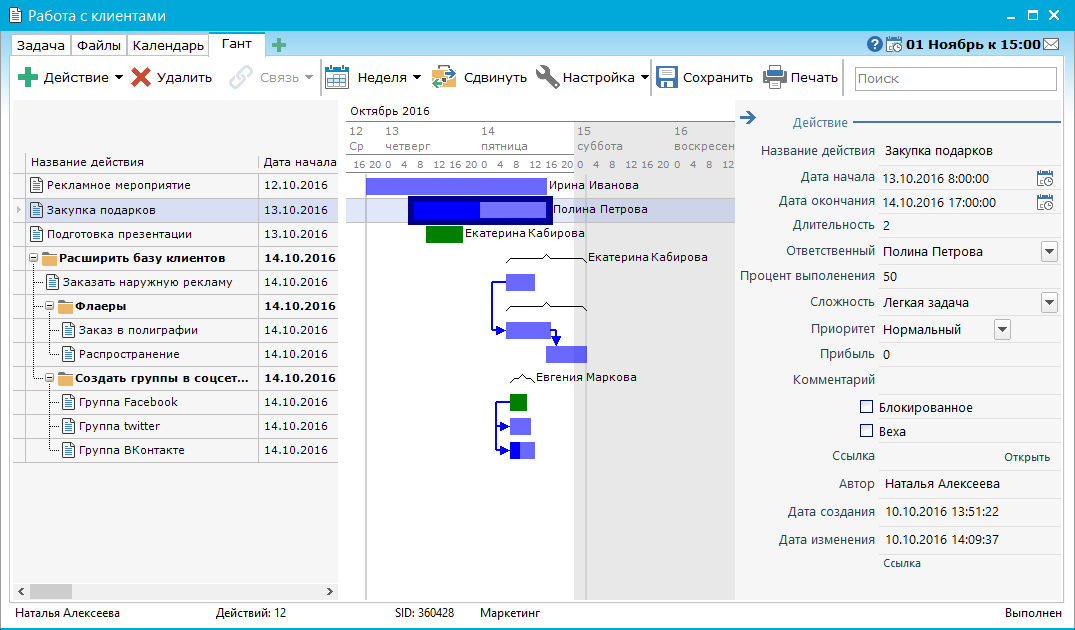Click the reminder calendar-clock icon beside 01 Ноябрь
Viewport: 1075px width, 630px height.
[x=894, y=45]
